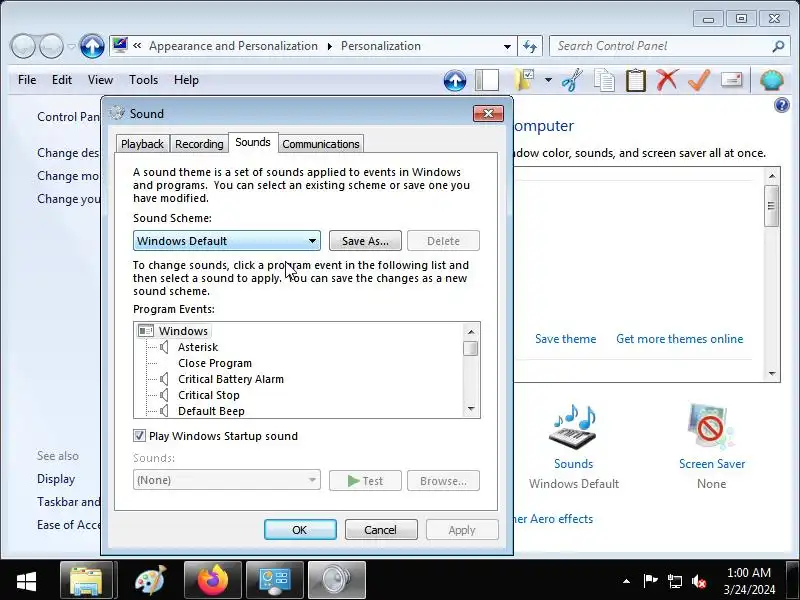The width and height of the screenshot is (800, 600).
Task: Open the Sound Scheme dropdown
Action: pos(227,241)
